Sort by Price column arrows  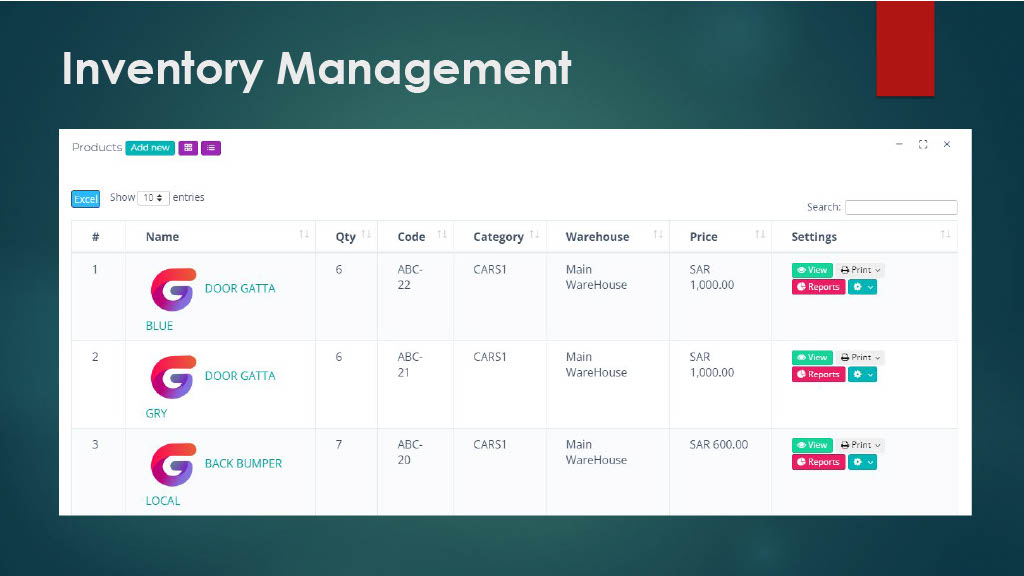(760, 234)
